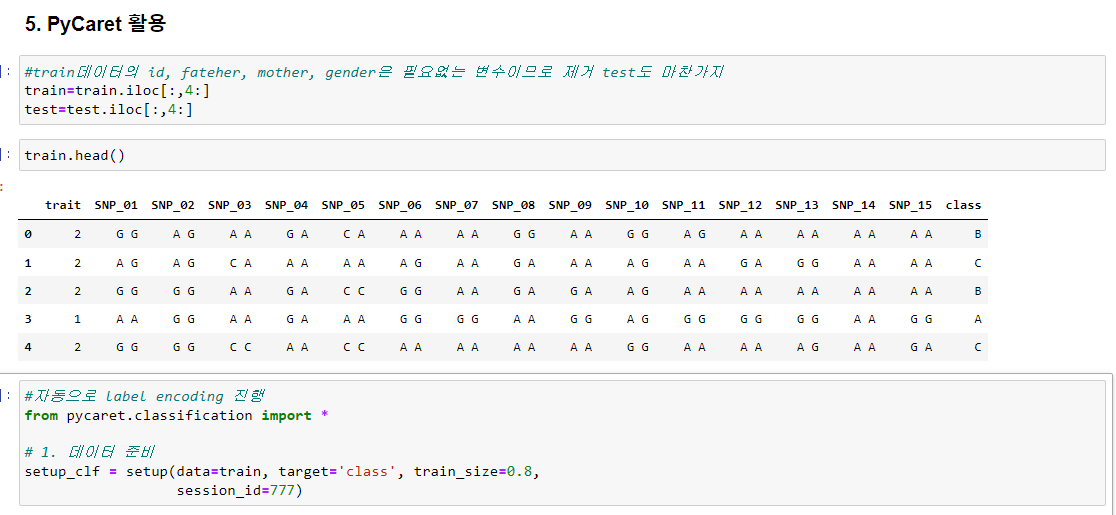Click row index 1 in the table
Viewport: 1116px width, 515px height.
pyautogui.click(x=28, y=262)
